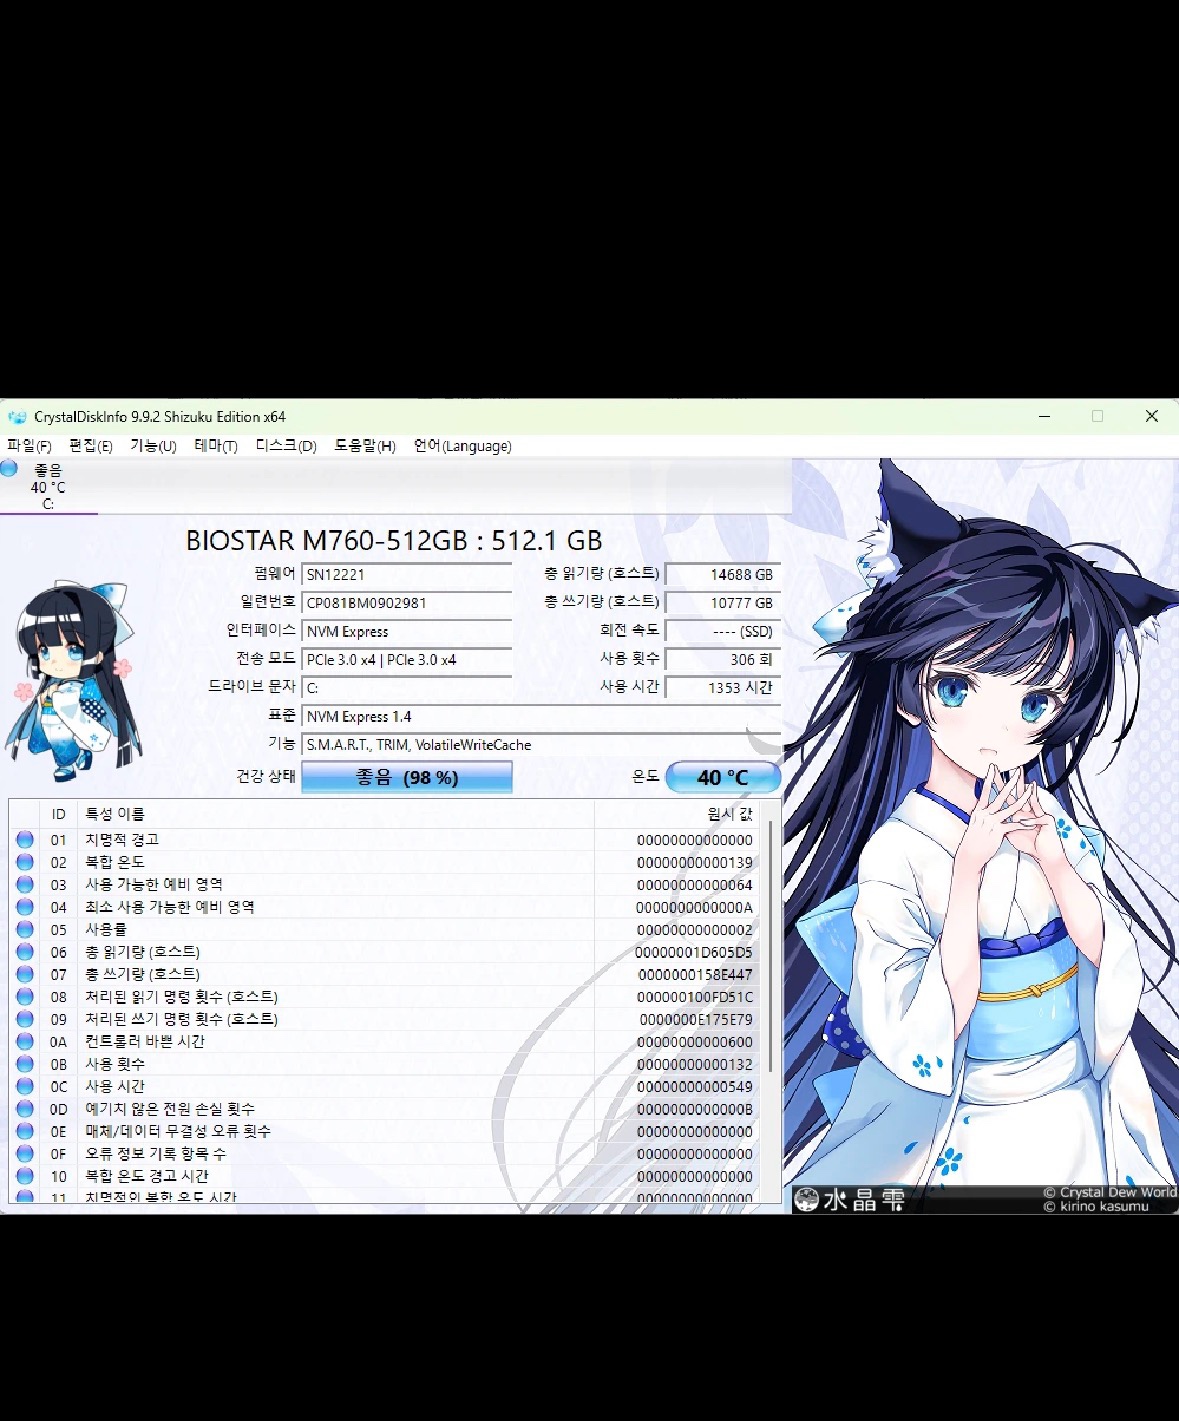1179x1421 pixels.
Task: Click the status orb for 사용 가능한 예비 영역
Action: [25, 885]
